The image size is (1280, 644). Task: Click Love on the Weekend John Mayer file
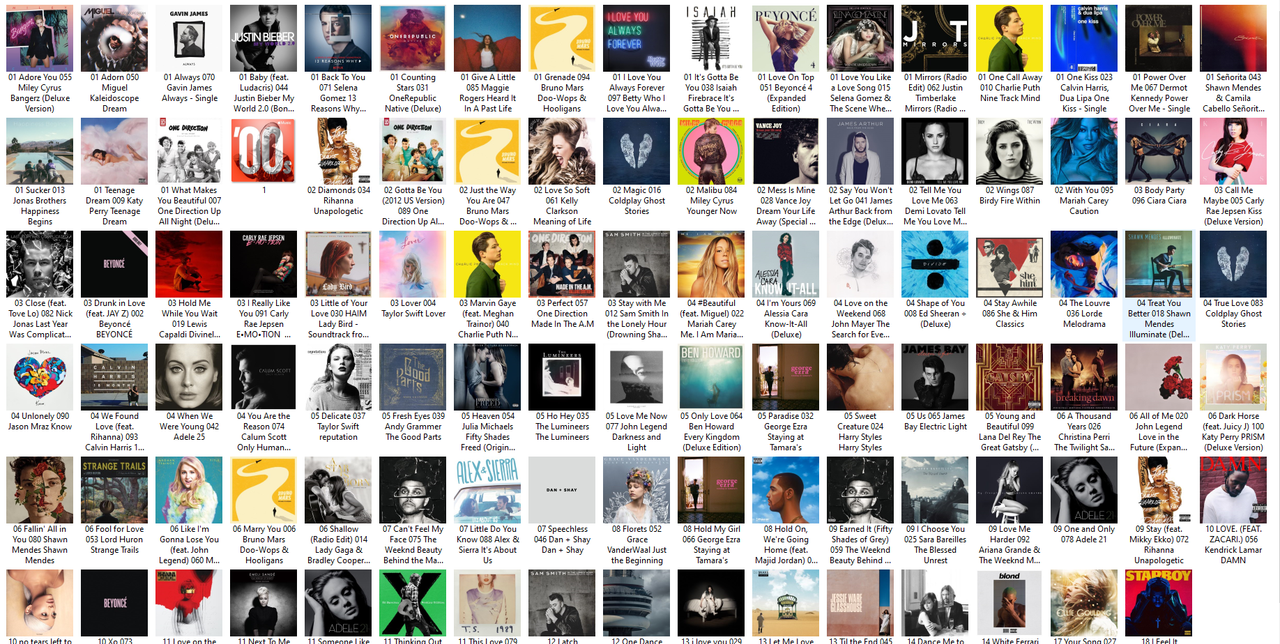[860, 286]
